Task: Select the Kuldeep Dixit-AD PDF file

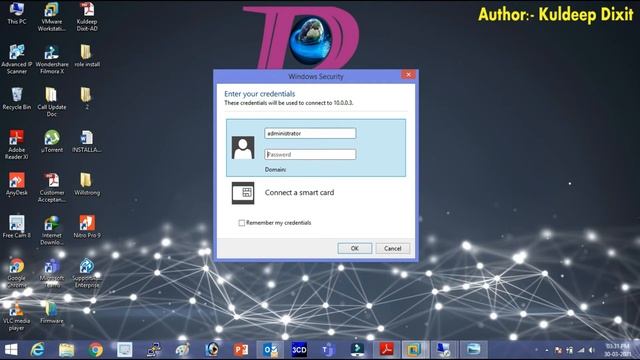Action: (x=87, y=17)
